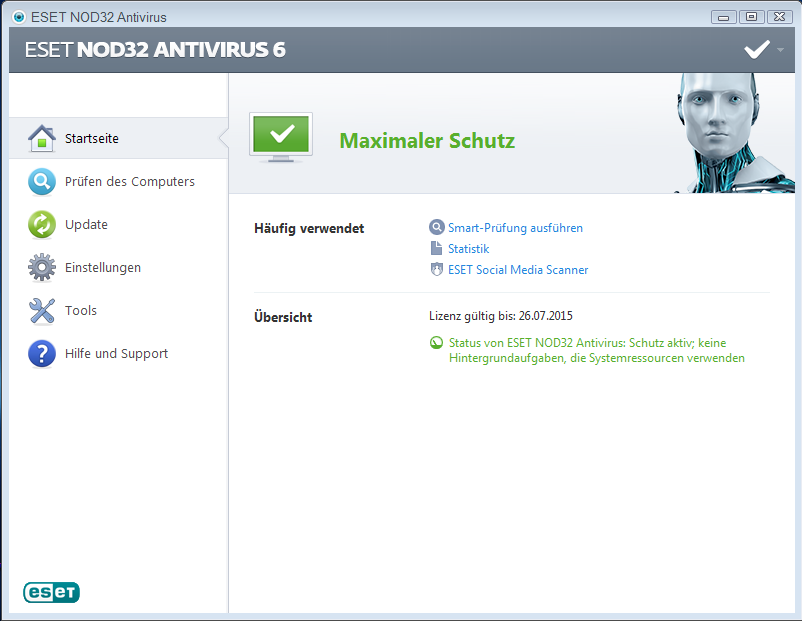Click the magnifier icon for Prüfen des Computers

click(x=42, y=182)
